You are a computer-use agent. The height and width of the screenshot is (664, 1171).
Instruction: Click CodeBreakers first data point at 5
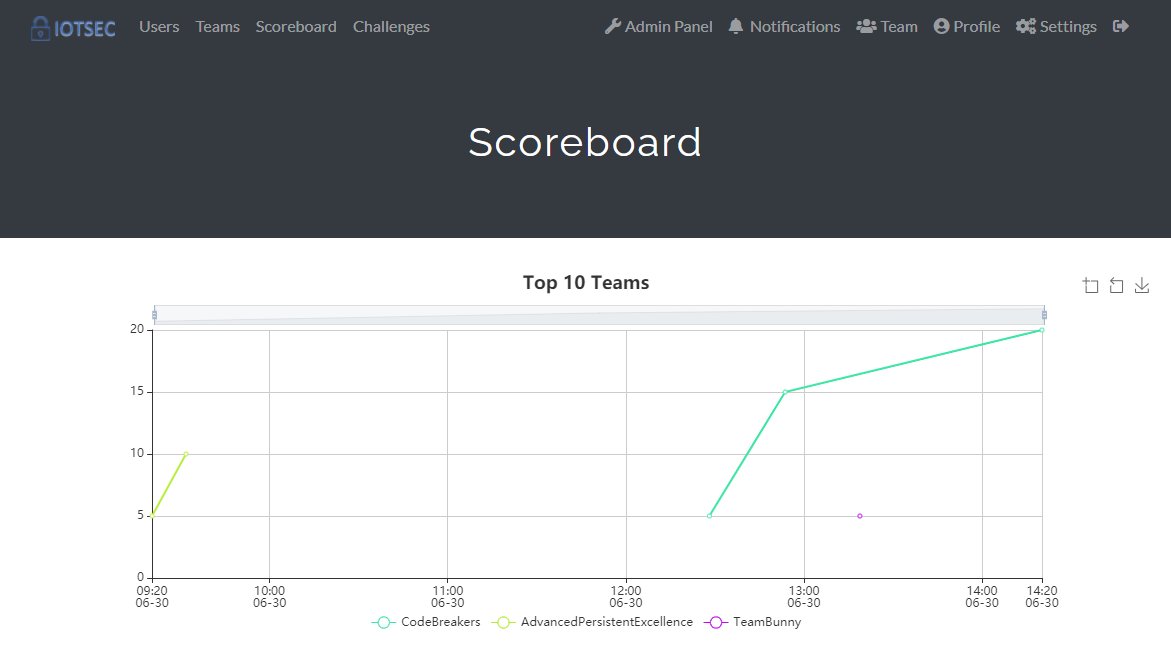pos(709,516)
